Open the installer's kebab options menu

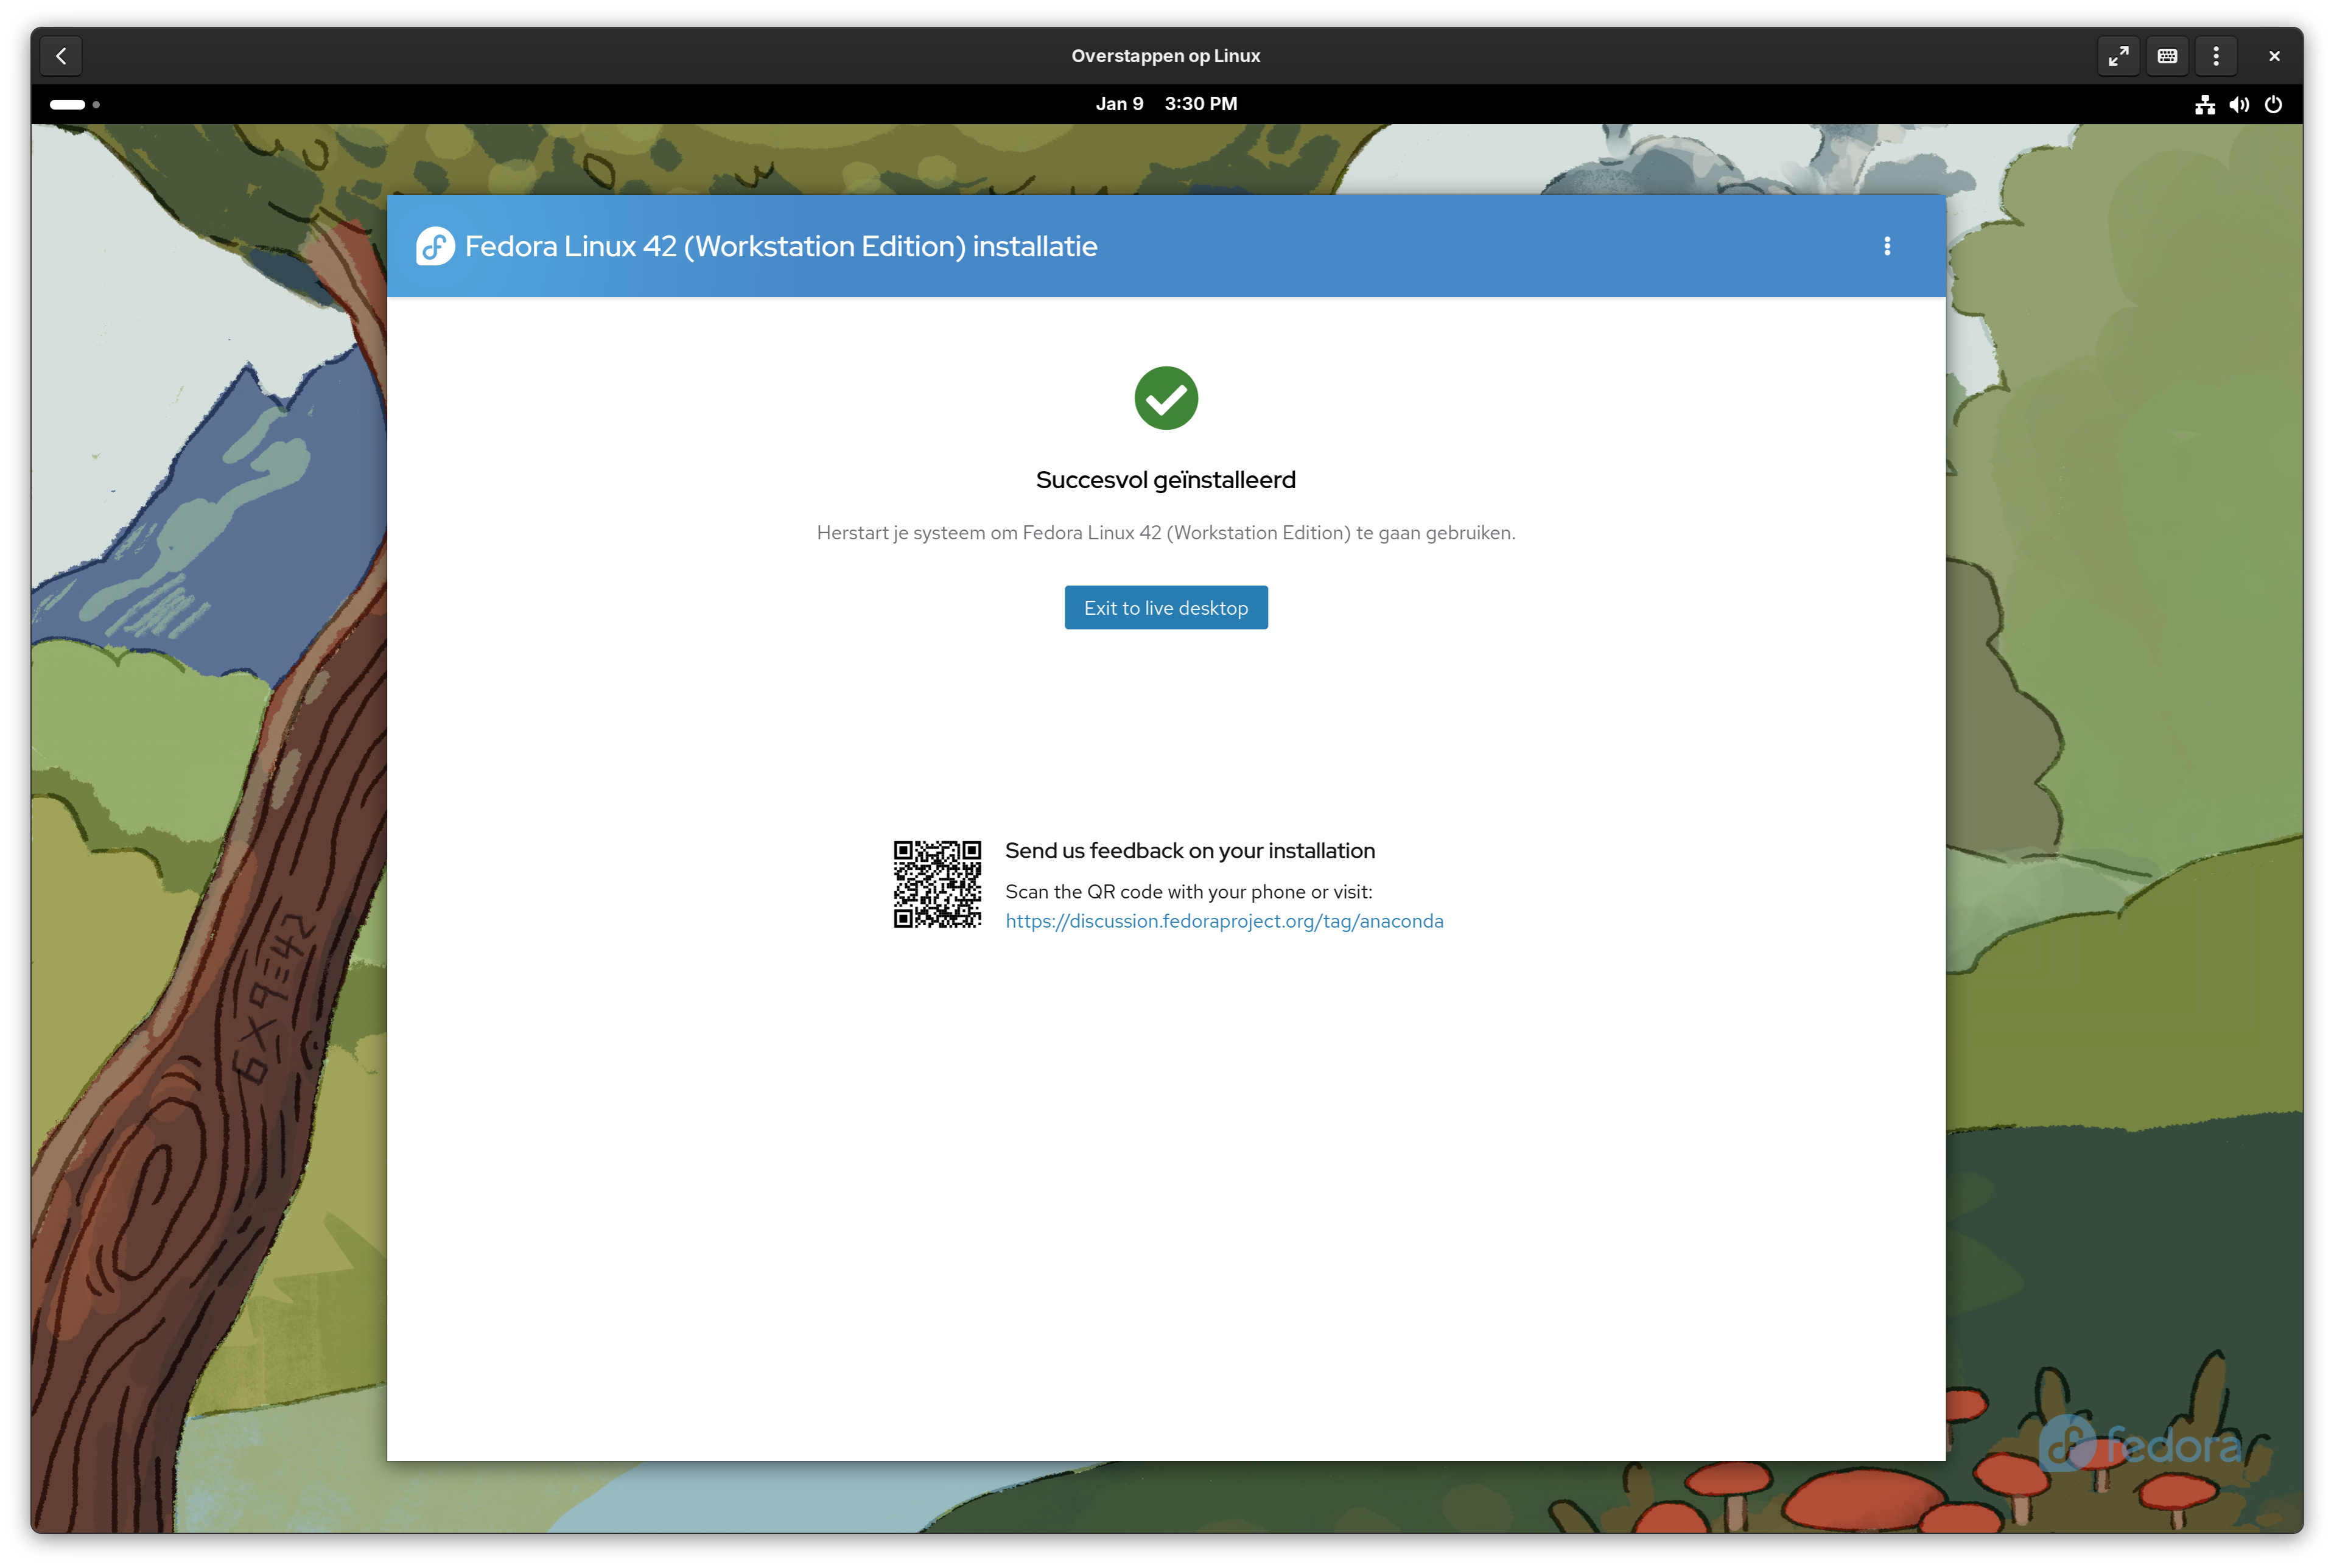pyautogui.click(x=1887, y=246)
